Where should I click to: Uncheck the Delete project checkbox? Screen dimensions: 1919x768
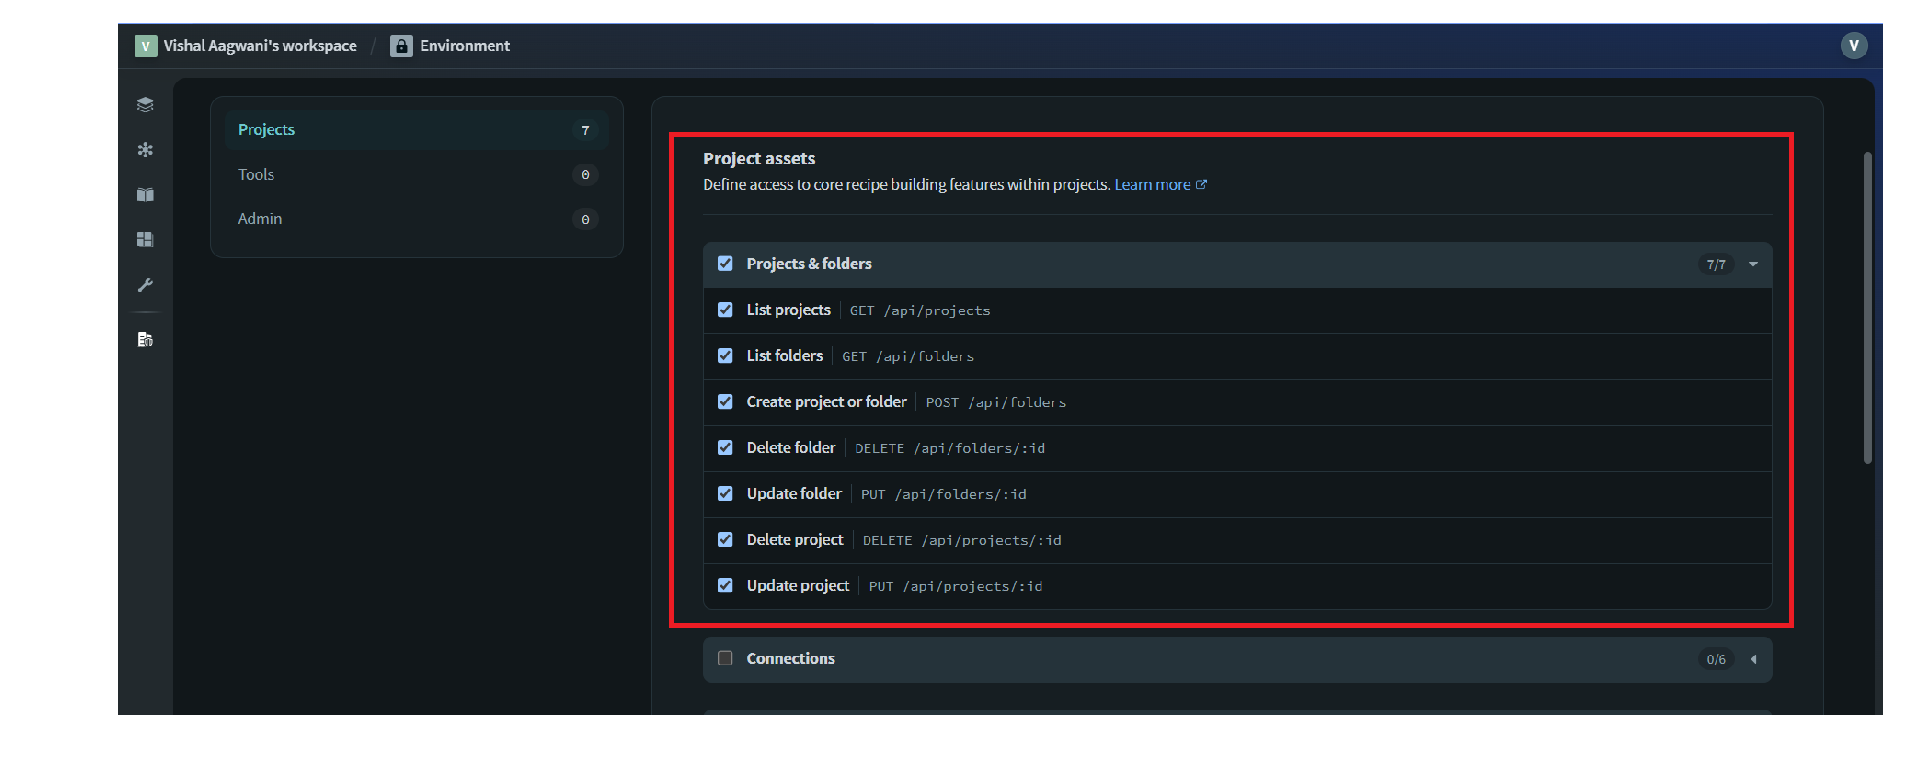(725, 540)
